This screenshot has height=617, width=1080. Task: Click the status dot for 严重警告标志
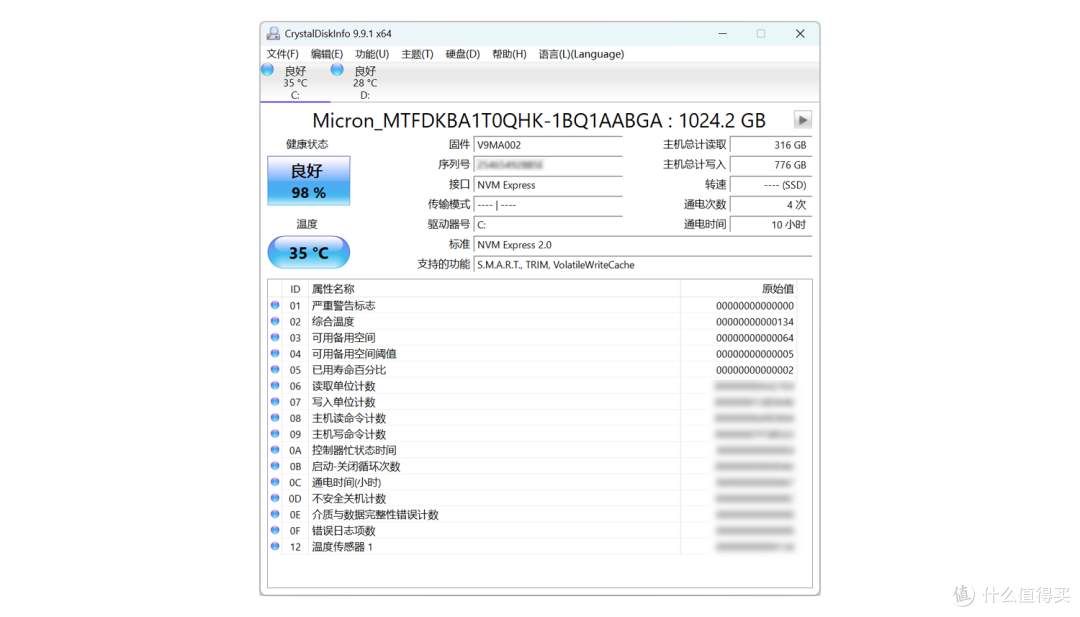pyautogui.click(x=275, y=305)
